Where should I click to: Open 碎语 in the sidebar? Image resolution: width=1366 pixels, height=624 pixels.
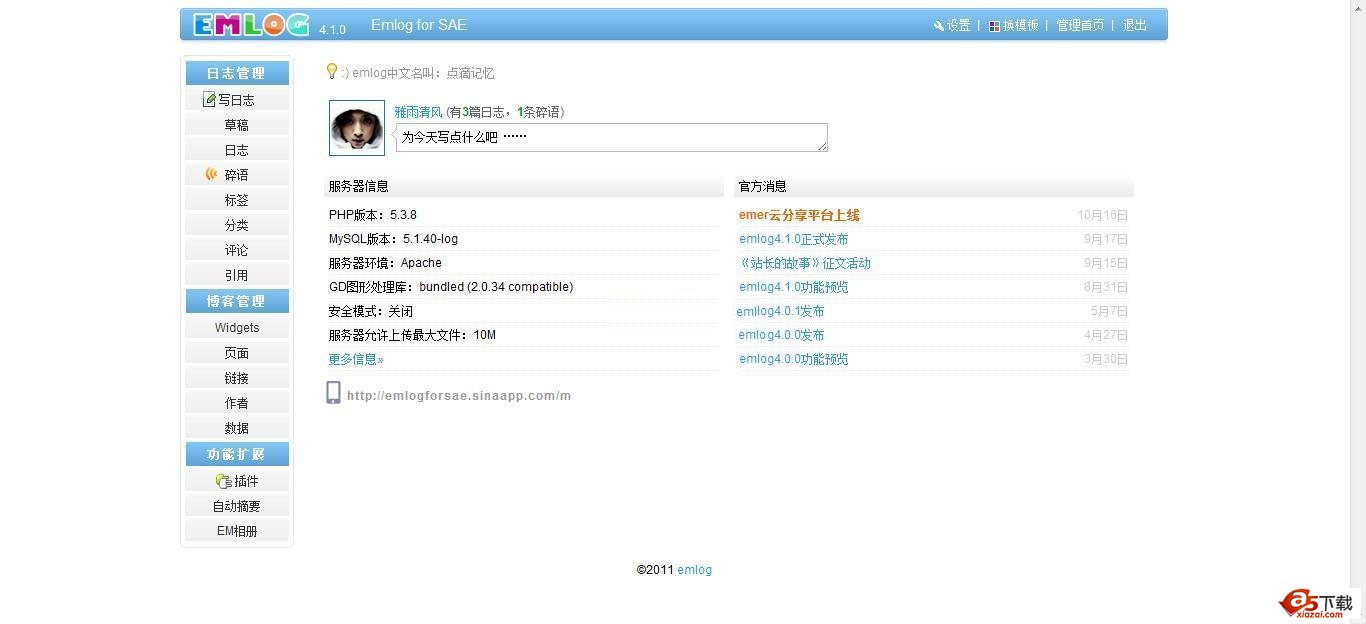237,175
